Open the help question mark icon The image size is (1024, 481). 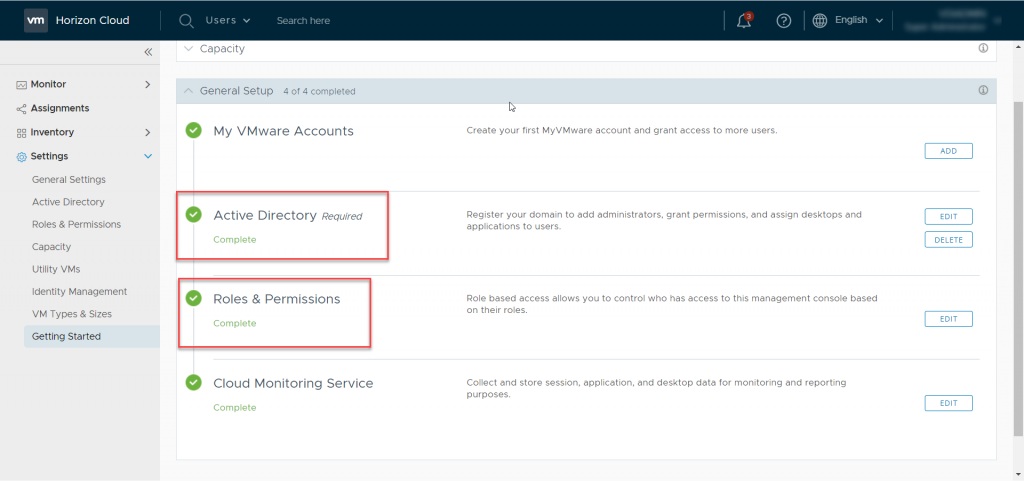pyautogui.click(x=784, y=21)
